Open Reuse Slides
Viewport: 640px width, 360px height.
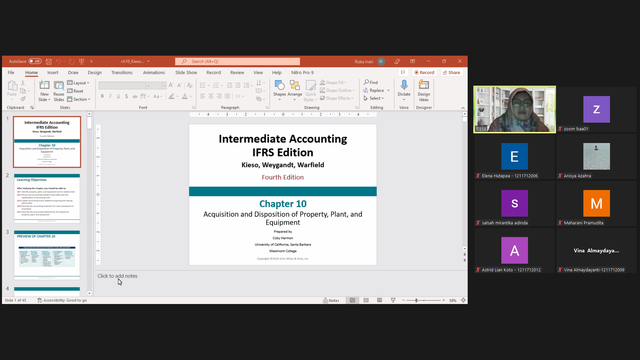click(59, 91)
